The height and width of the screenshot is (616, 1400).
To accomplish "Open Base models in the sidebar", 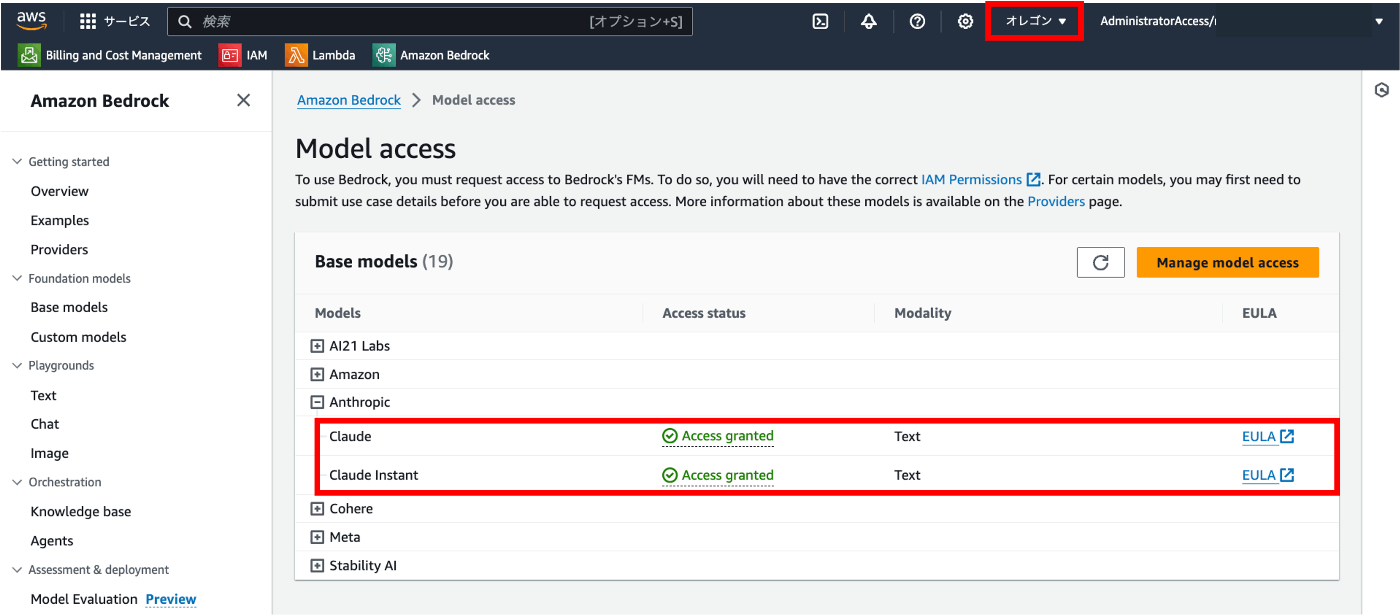I will pos(69,307).
